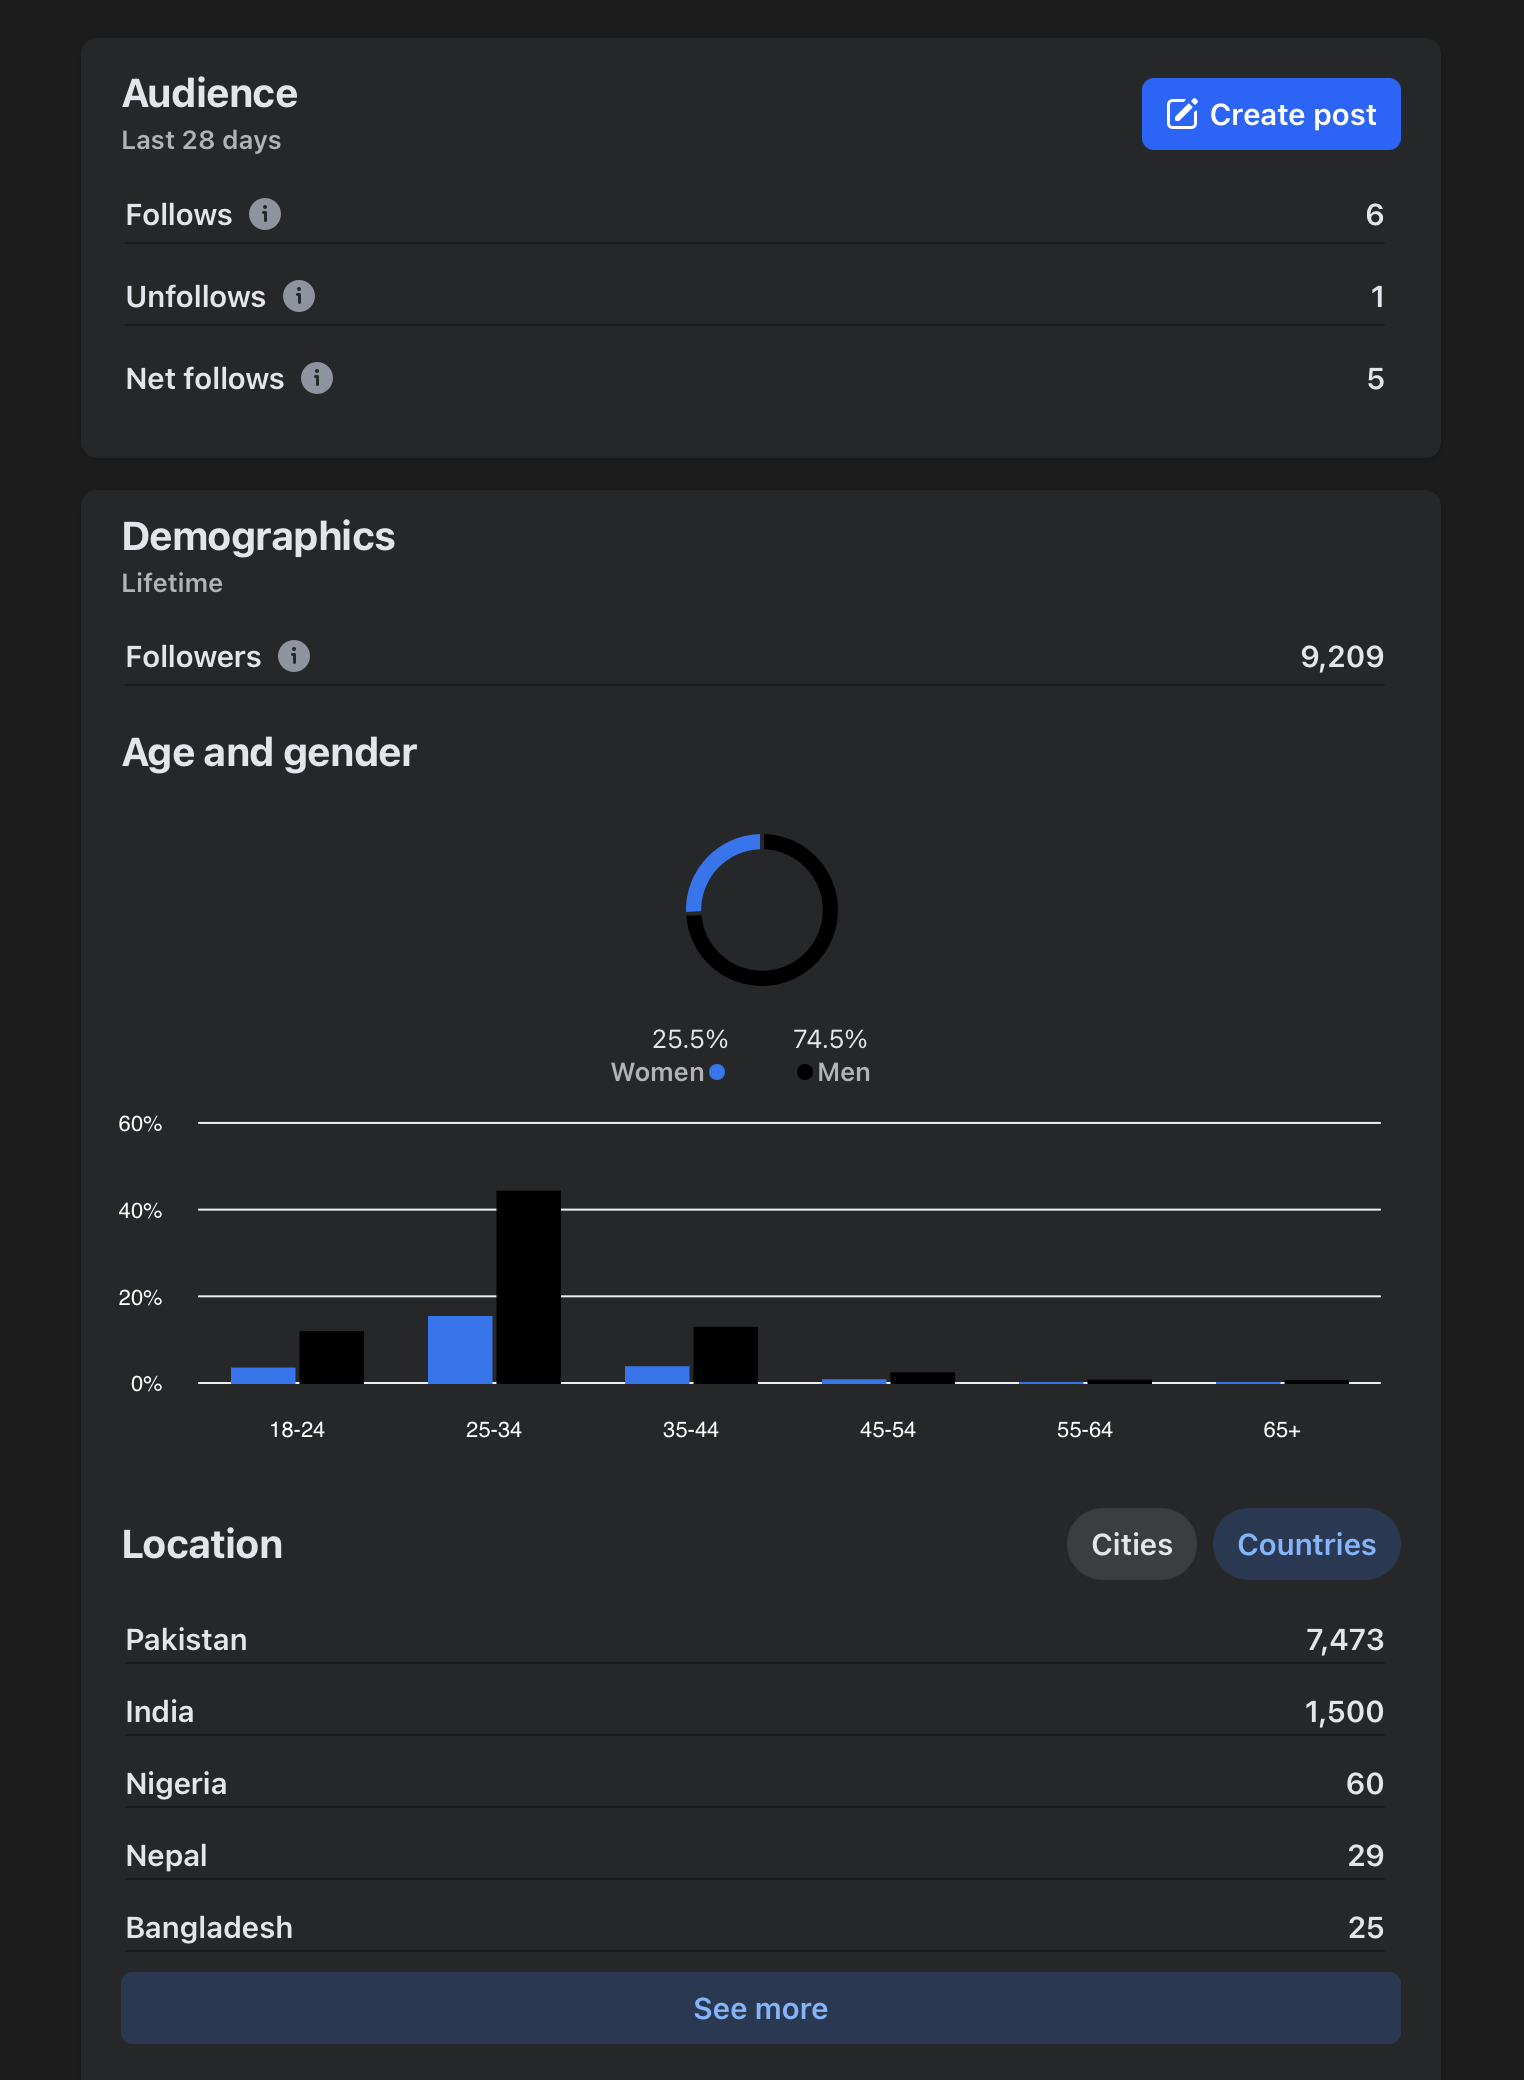Select the Countries location tab
Image resolution: width=1524 pixels, height=2080 pixels.
point(1306,1544)
